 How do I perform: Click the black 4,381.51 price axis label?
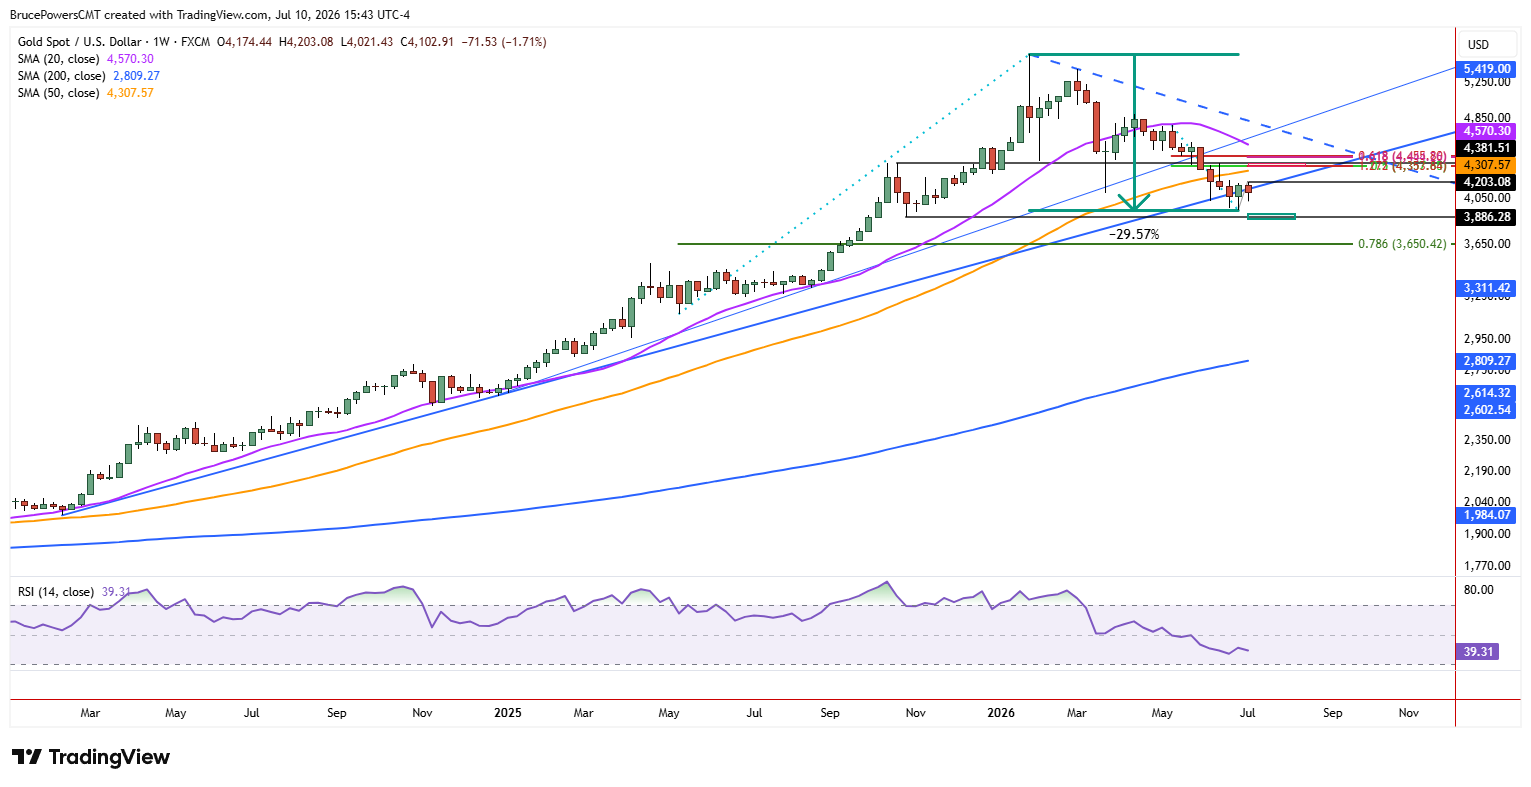point(1486,148)
